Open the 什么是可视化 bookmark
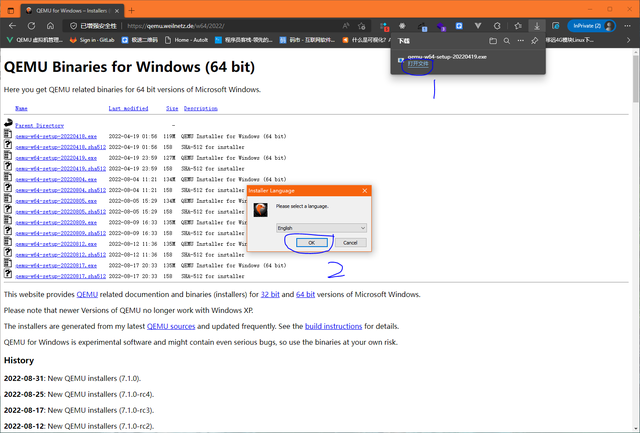 tap(367, 40)
